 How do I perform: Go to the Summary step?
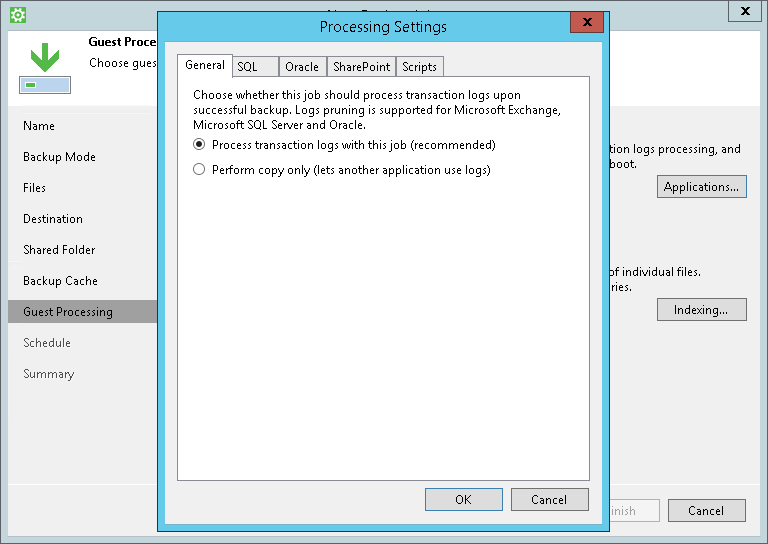click(48, 374)
